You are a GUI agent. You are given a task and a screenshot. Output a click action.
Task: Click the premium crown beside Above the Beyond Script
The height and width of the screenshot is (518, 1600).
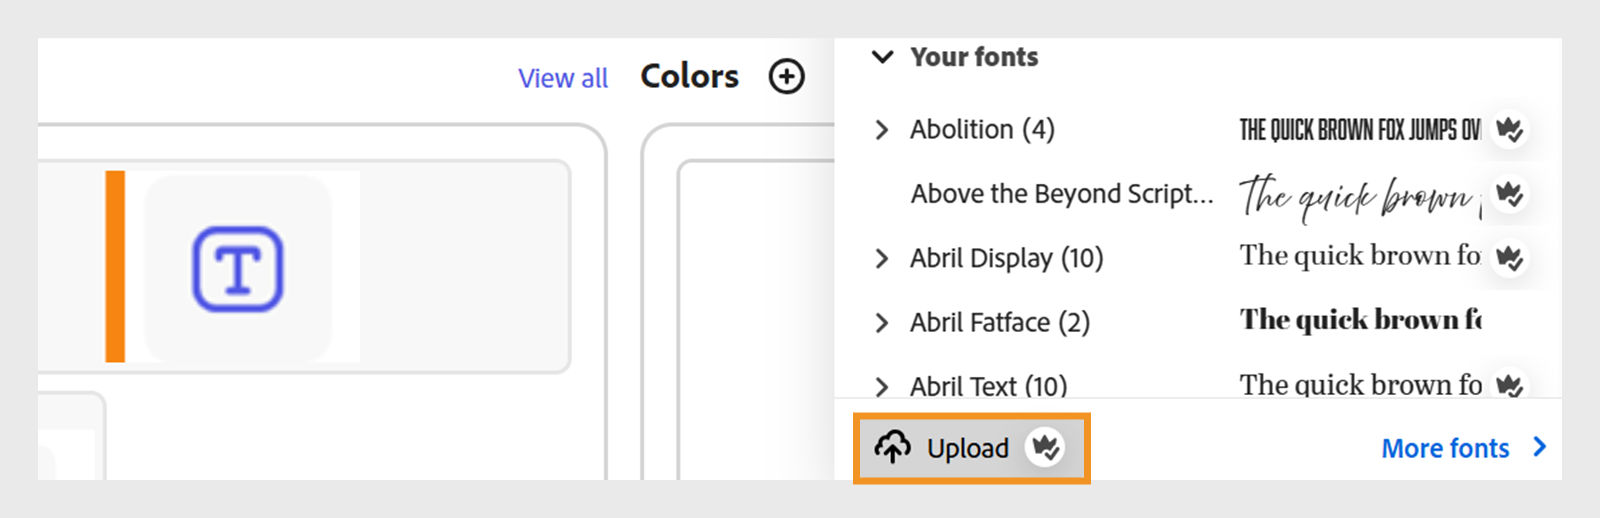pyautogui.click(x=1509, y=193)
